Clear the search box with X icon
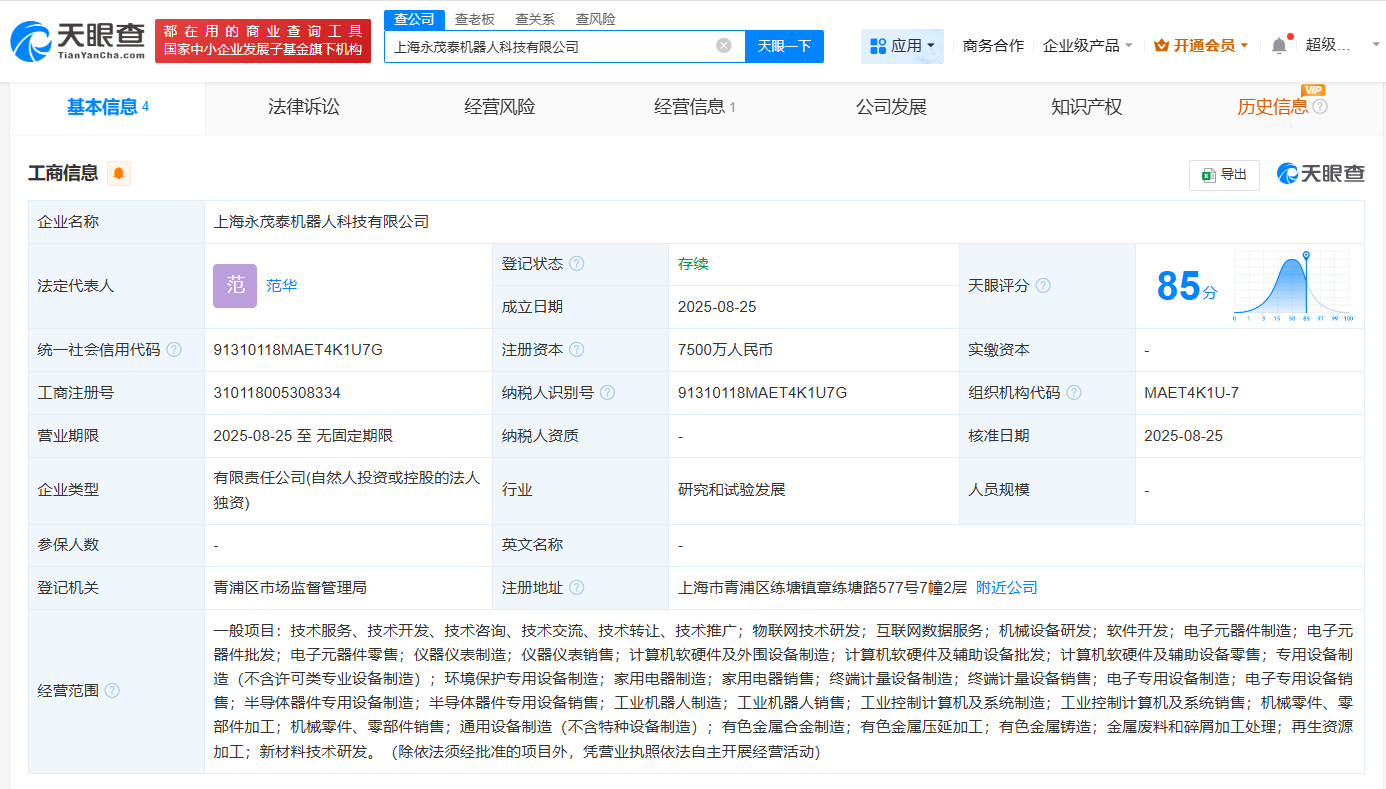This screenshot has height=789, width=1386. (x=724, y=46)
